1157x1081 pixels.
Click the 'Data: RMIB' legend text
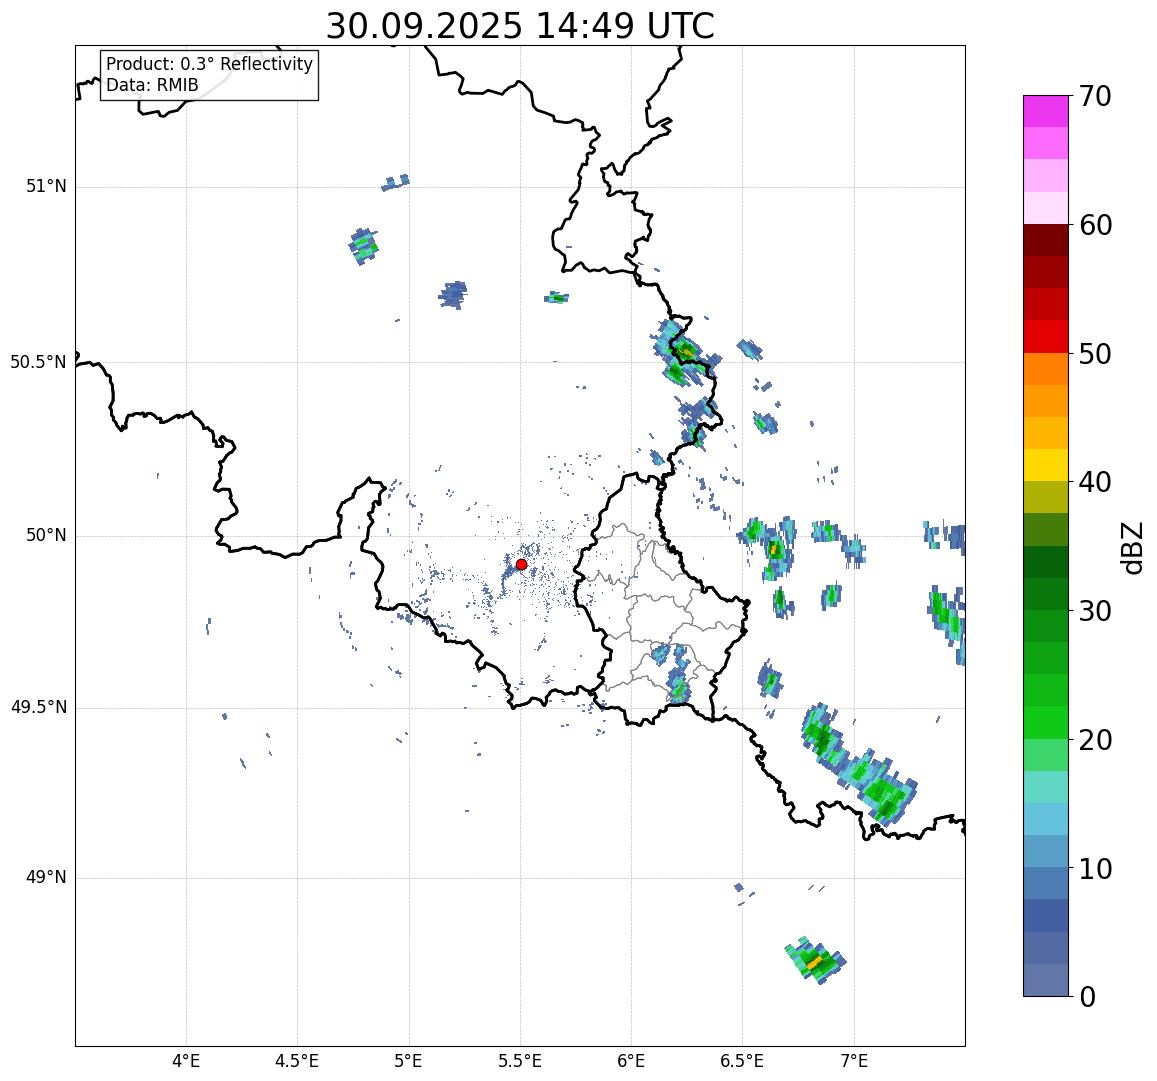[x=152, y=85]
